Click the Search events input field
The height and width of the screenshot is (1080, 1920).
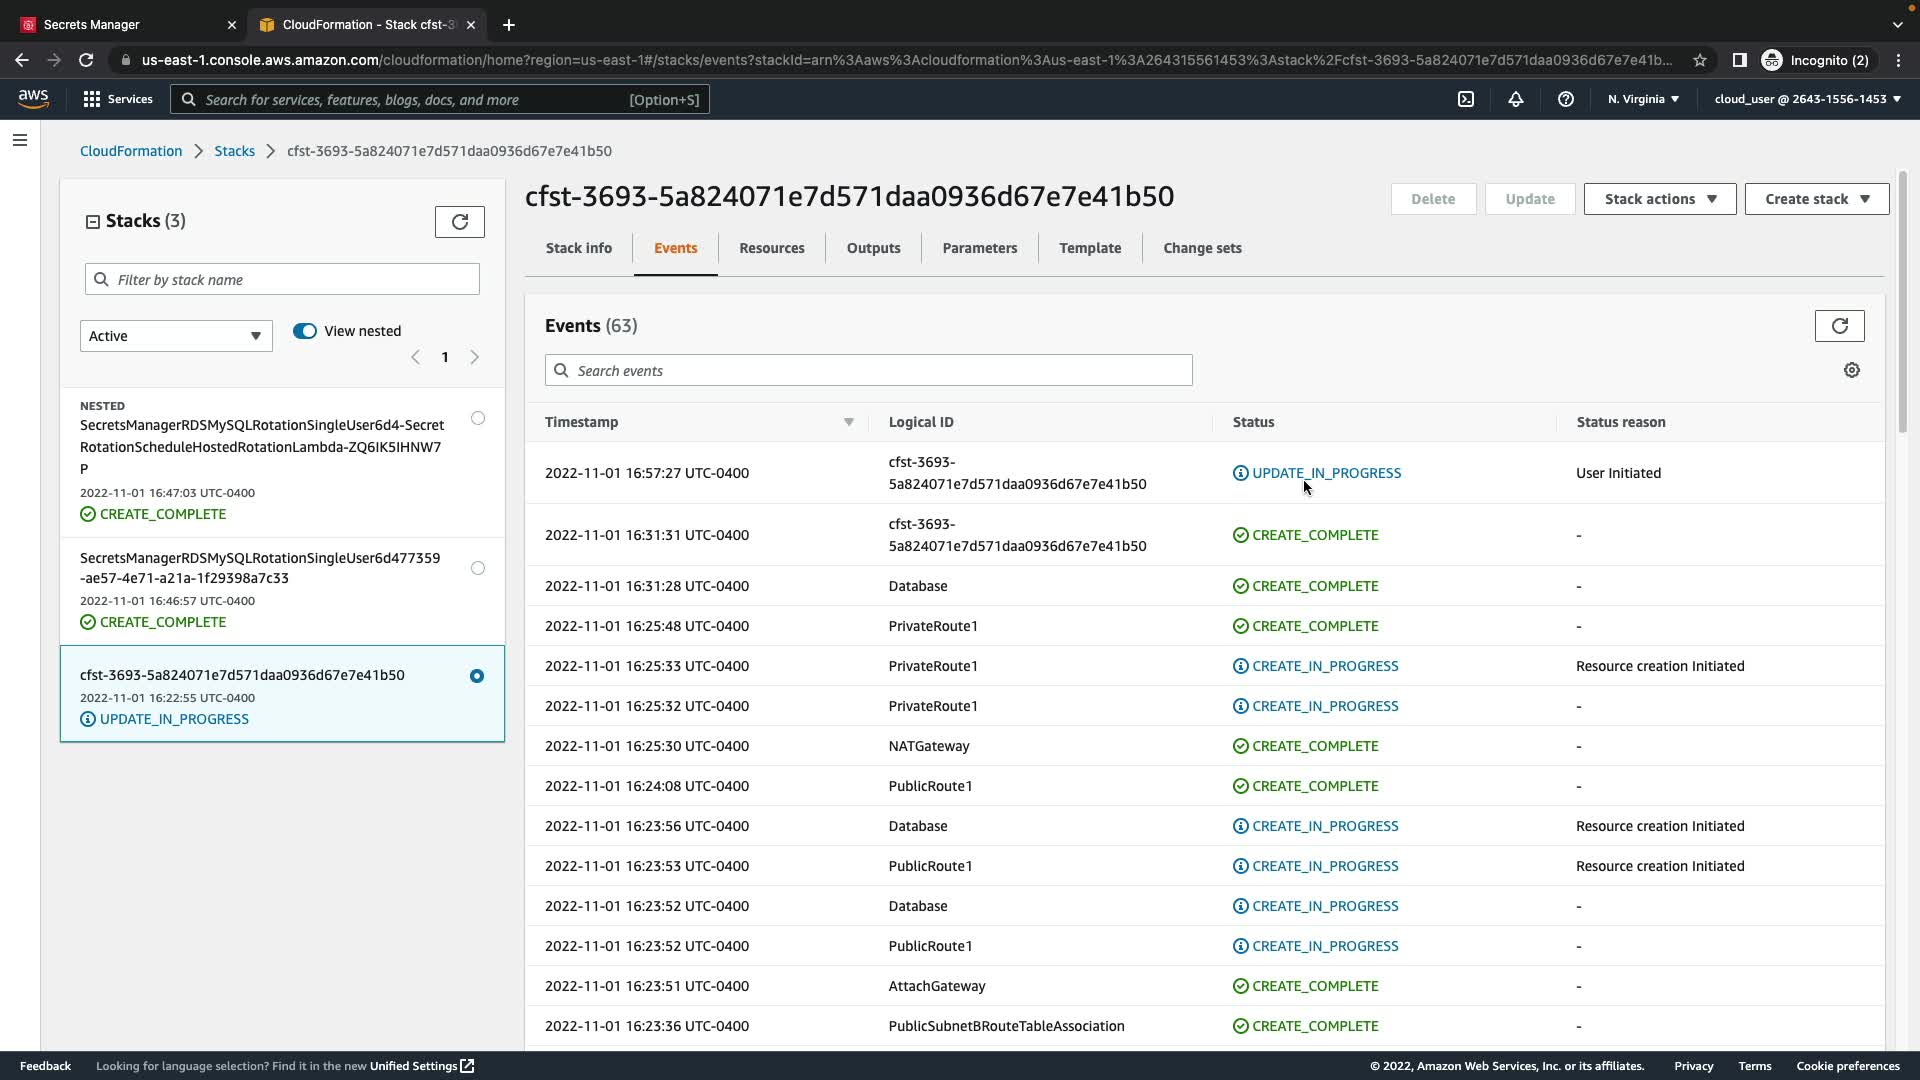[868, 371]
